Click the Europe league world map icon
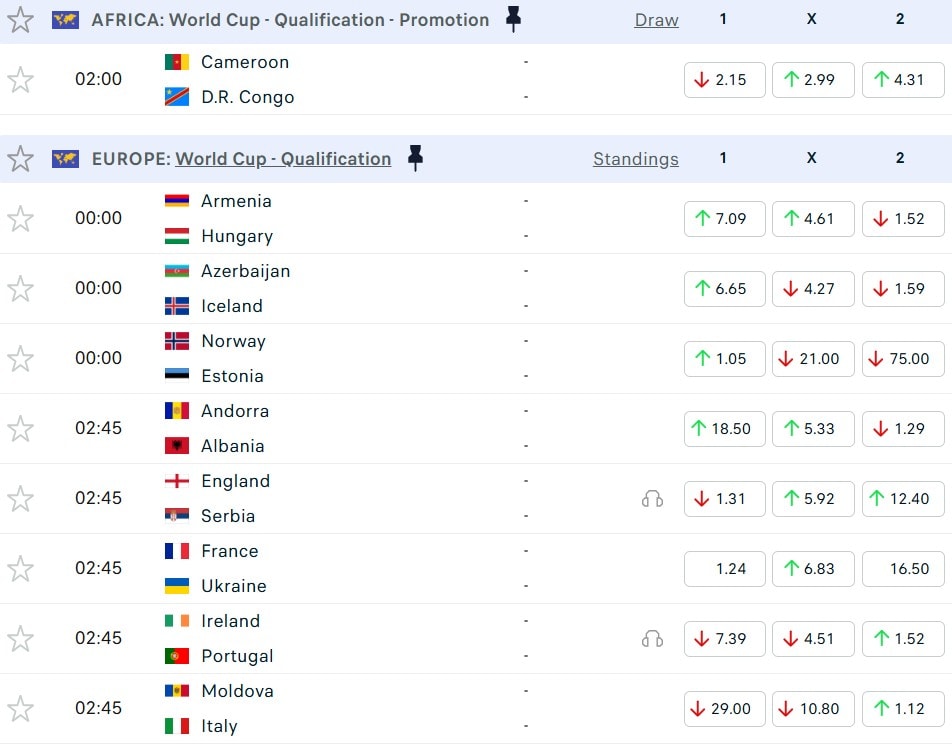 (x=66, y=158)
